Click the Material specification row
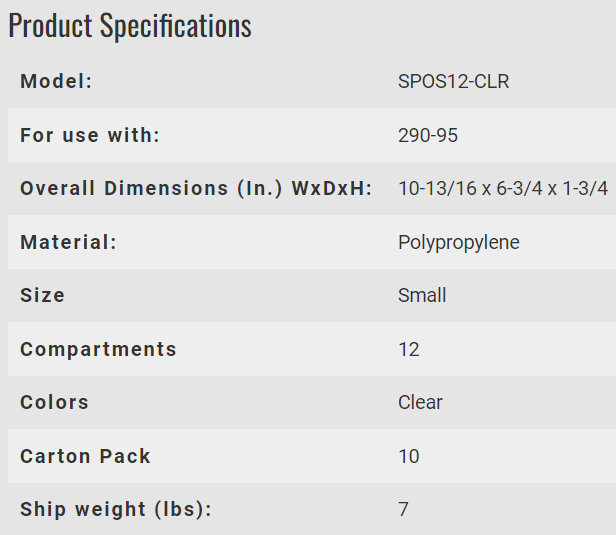 312,242
